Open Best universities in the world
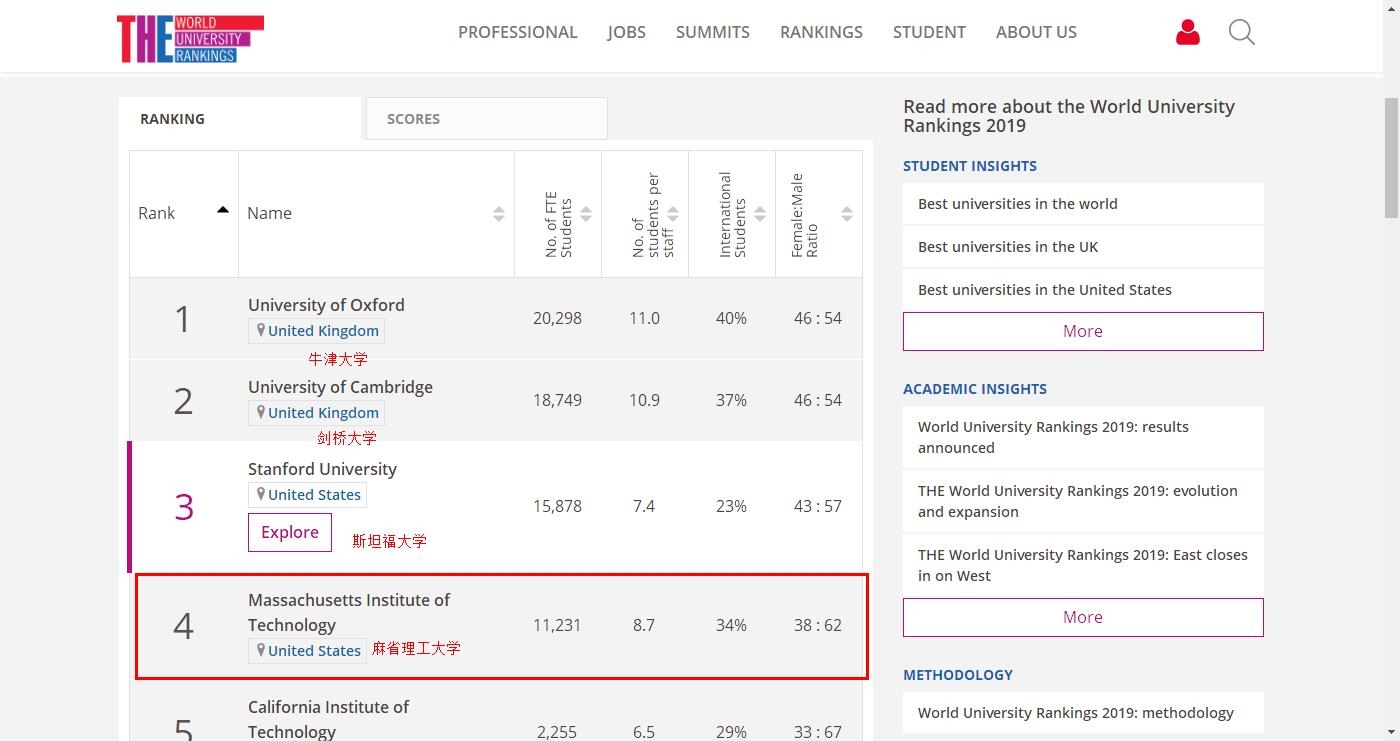The height and width of the screenshot is (741, 1400). tap(1083, 204)
